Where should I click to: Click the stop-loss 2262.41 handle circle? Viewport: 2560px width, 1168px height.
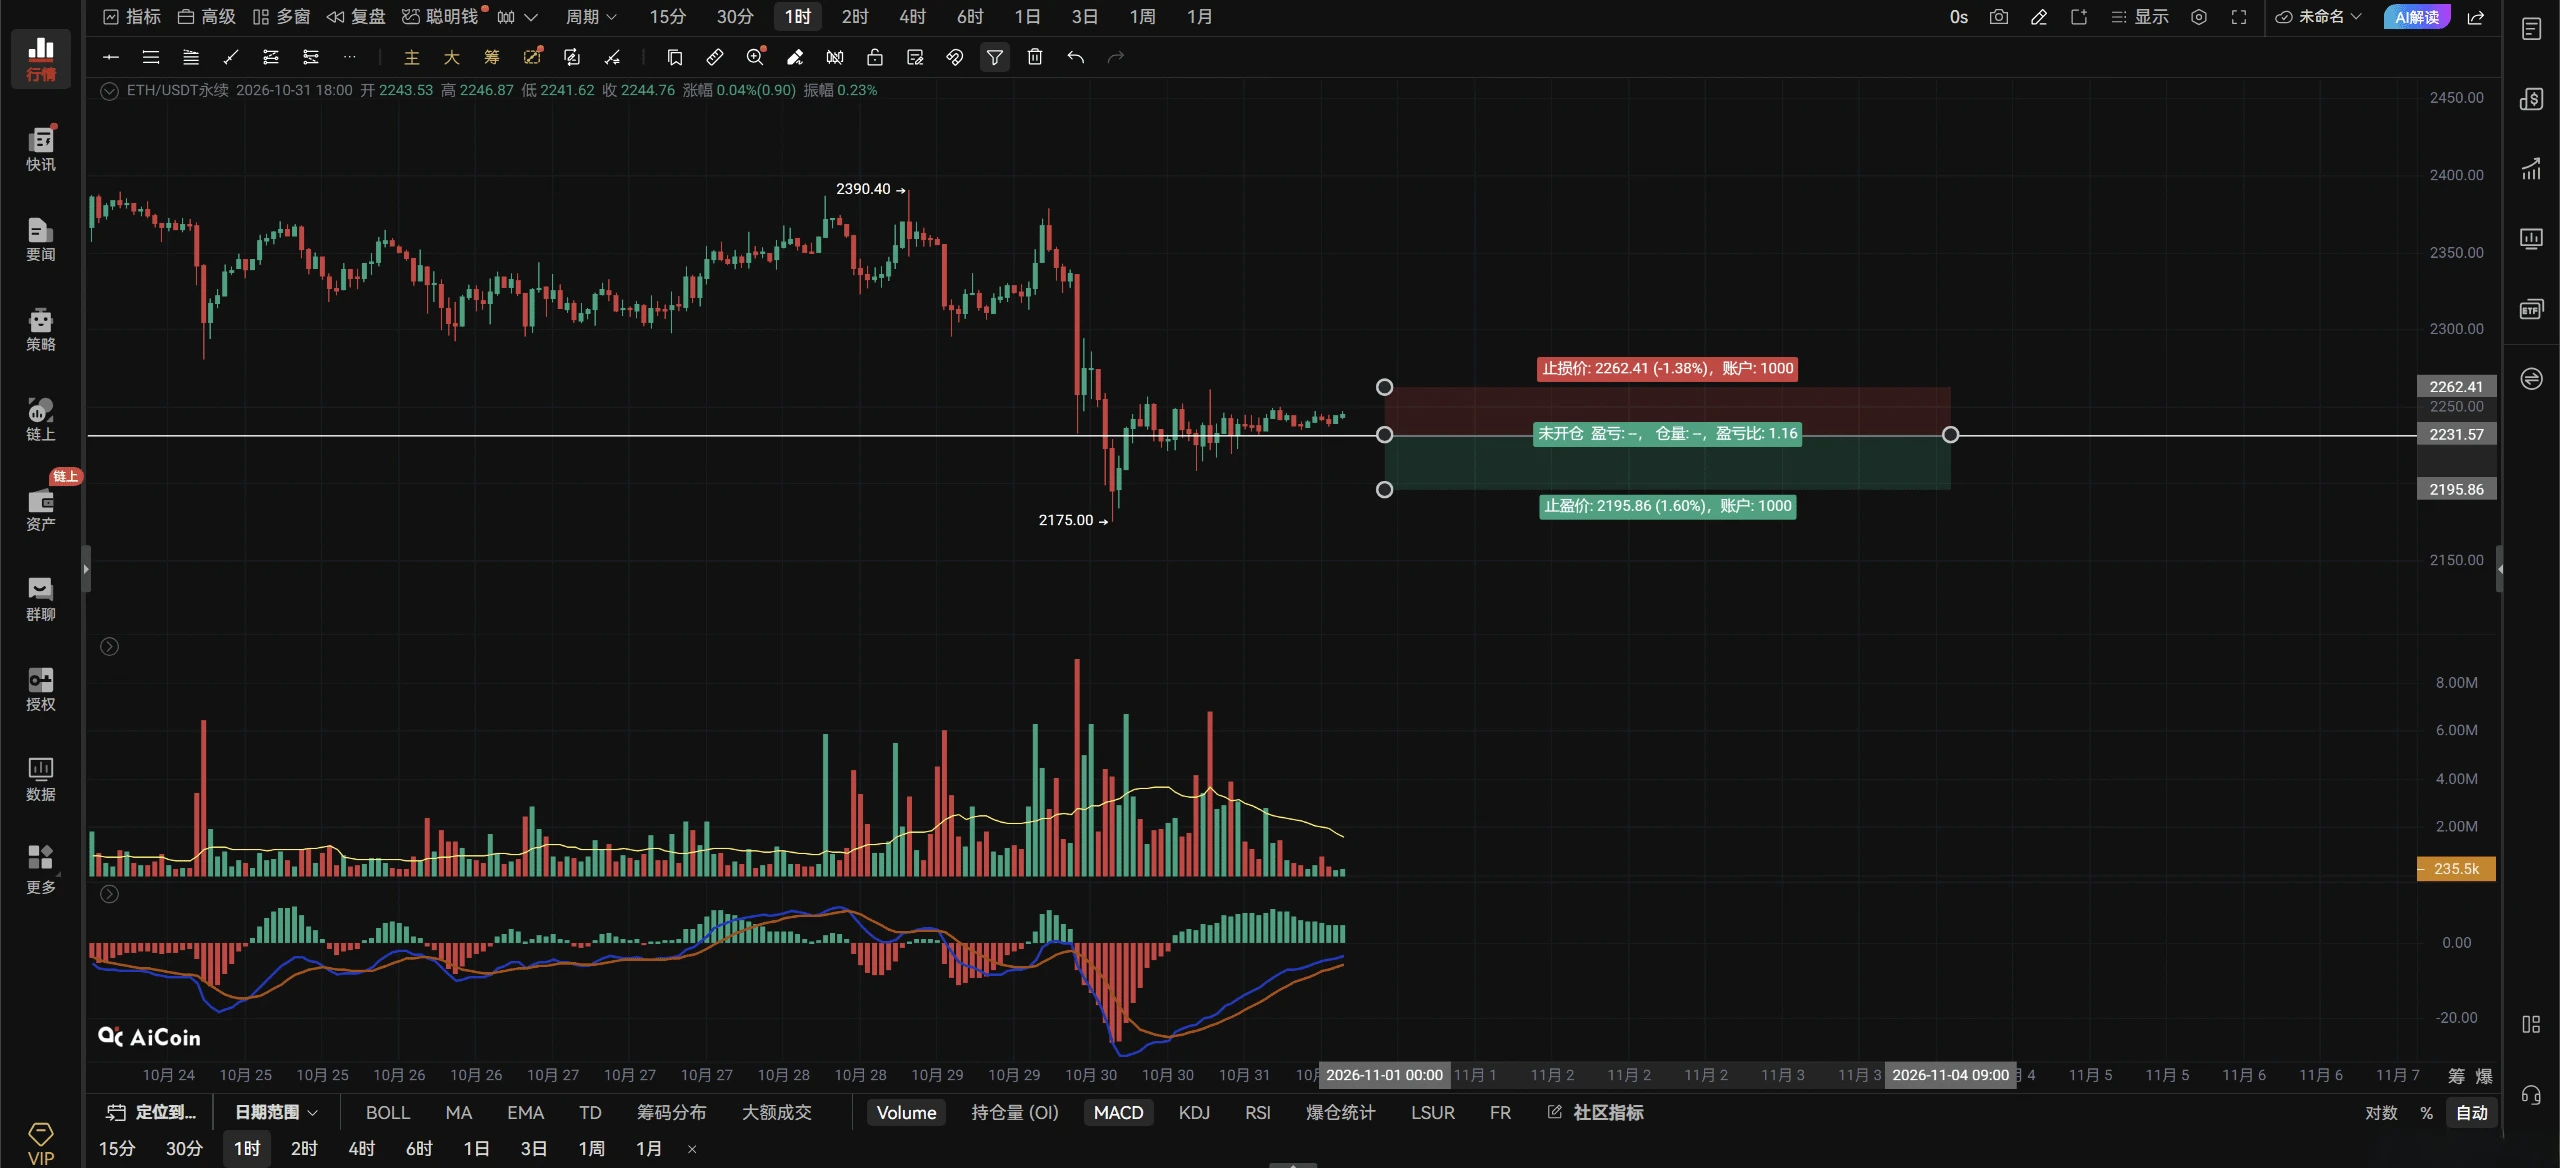[1384, 387]
